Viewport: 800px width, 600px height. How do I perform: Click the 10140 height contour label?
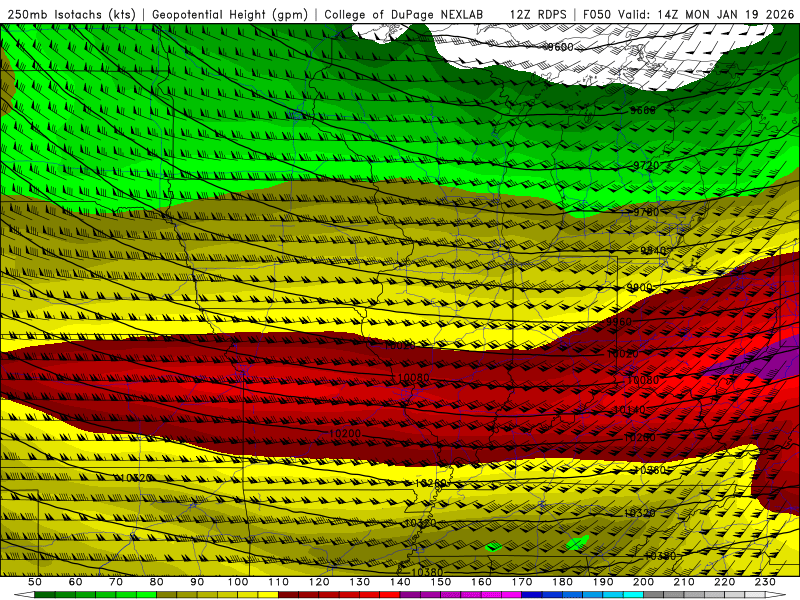(x=630, y=410)
